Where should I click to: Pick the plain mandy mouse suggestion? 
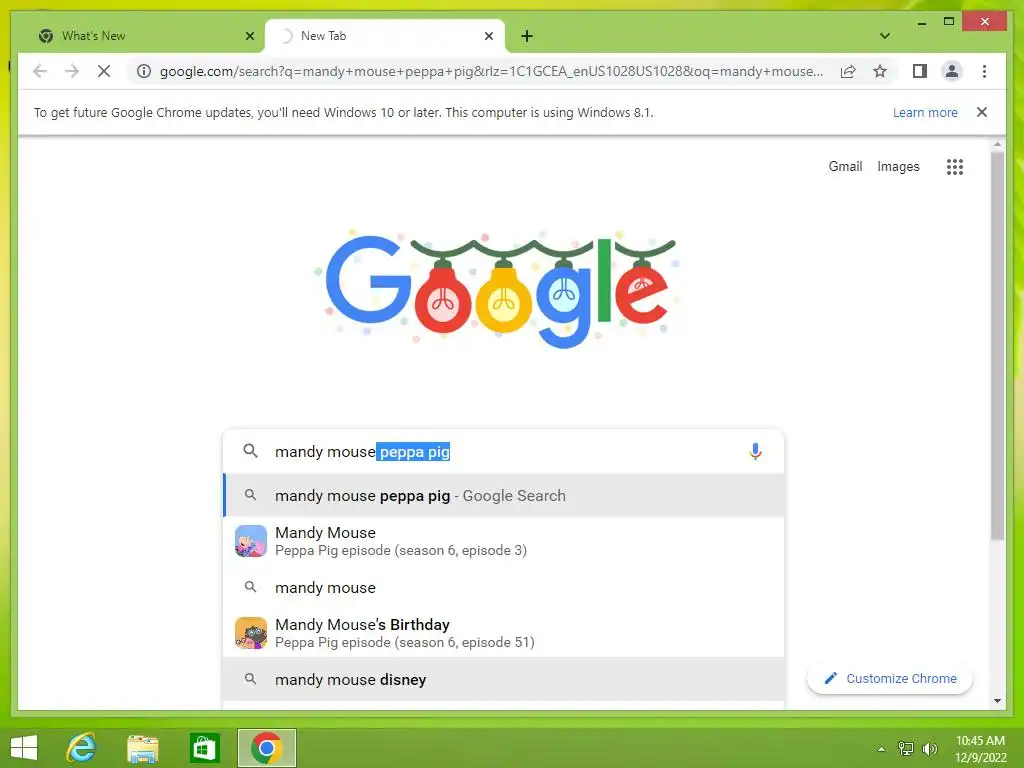point(504,588)
